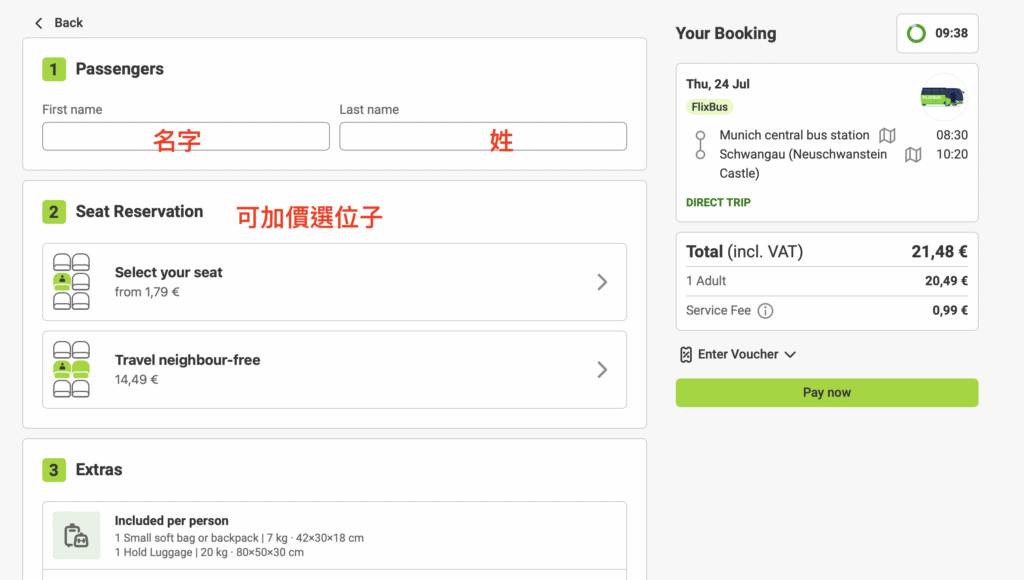
Task: Open map for Schwangau Neuschwanstein Castle stop
Action: 912,155
